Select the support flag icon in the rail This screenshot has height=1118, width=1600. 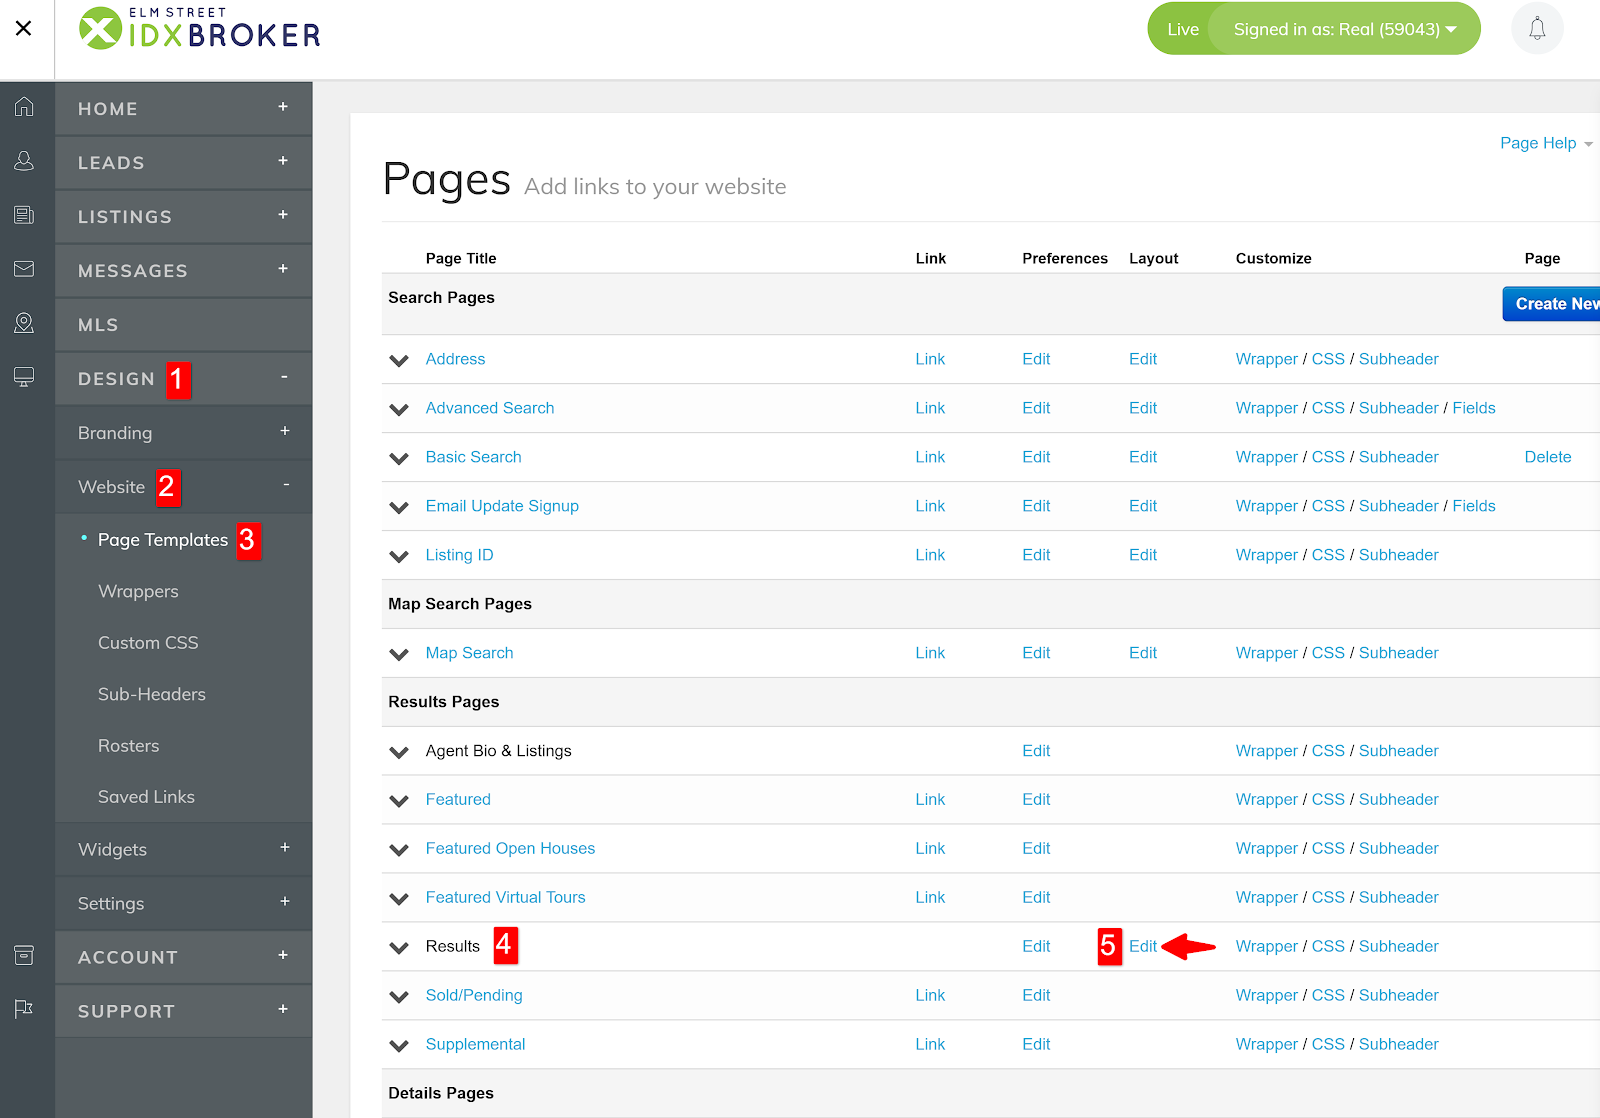24,1009
